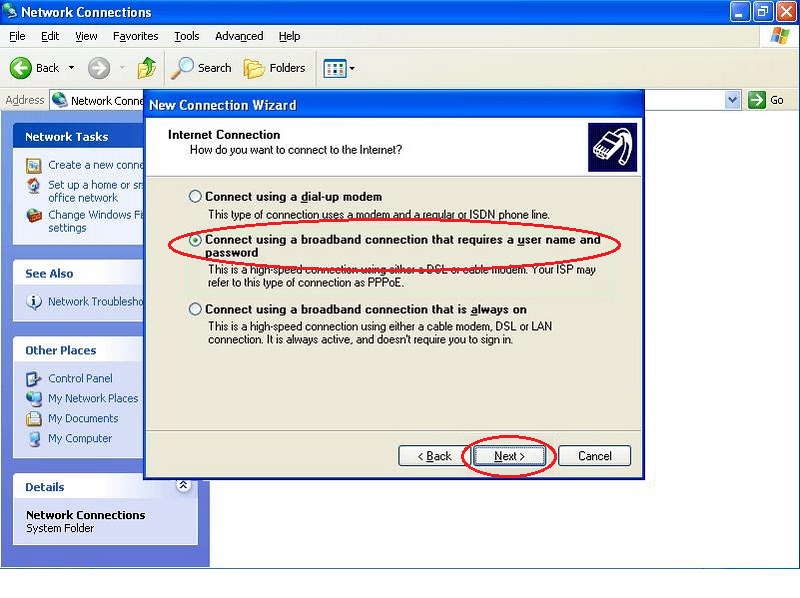Open the Back history dropdown arrow
This screenshot has width=800, height=598.
coord(71,67)
